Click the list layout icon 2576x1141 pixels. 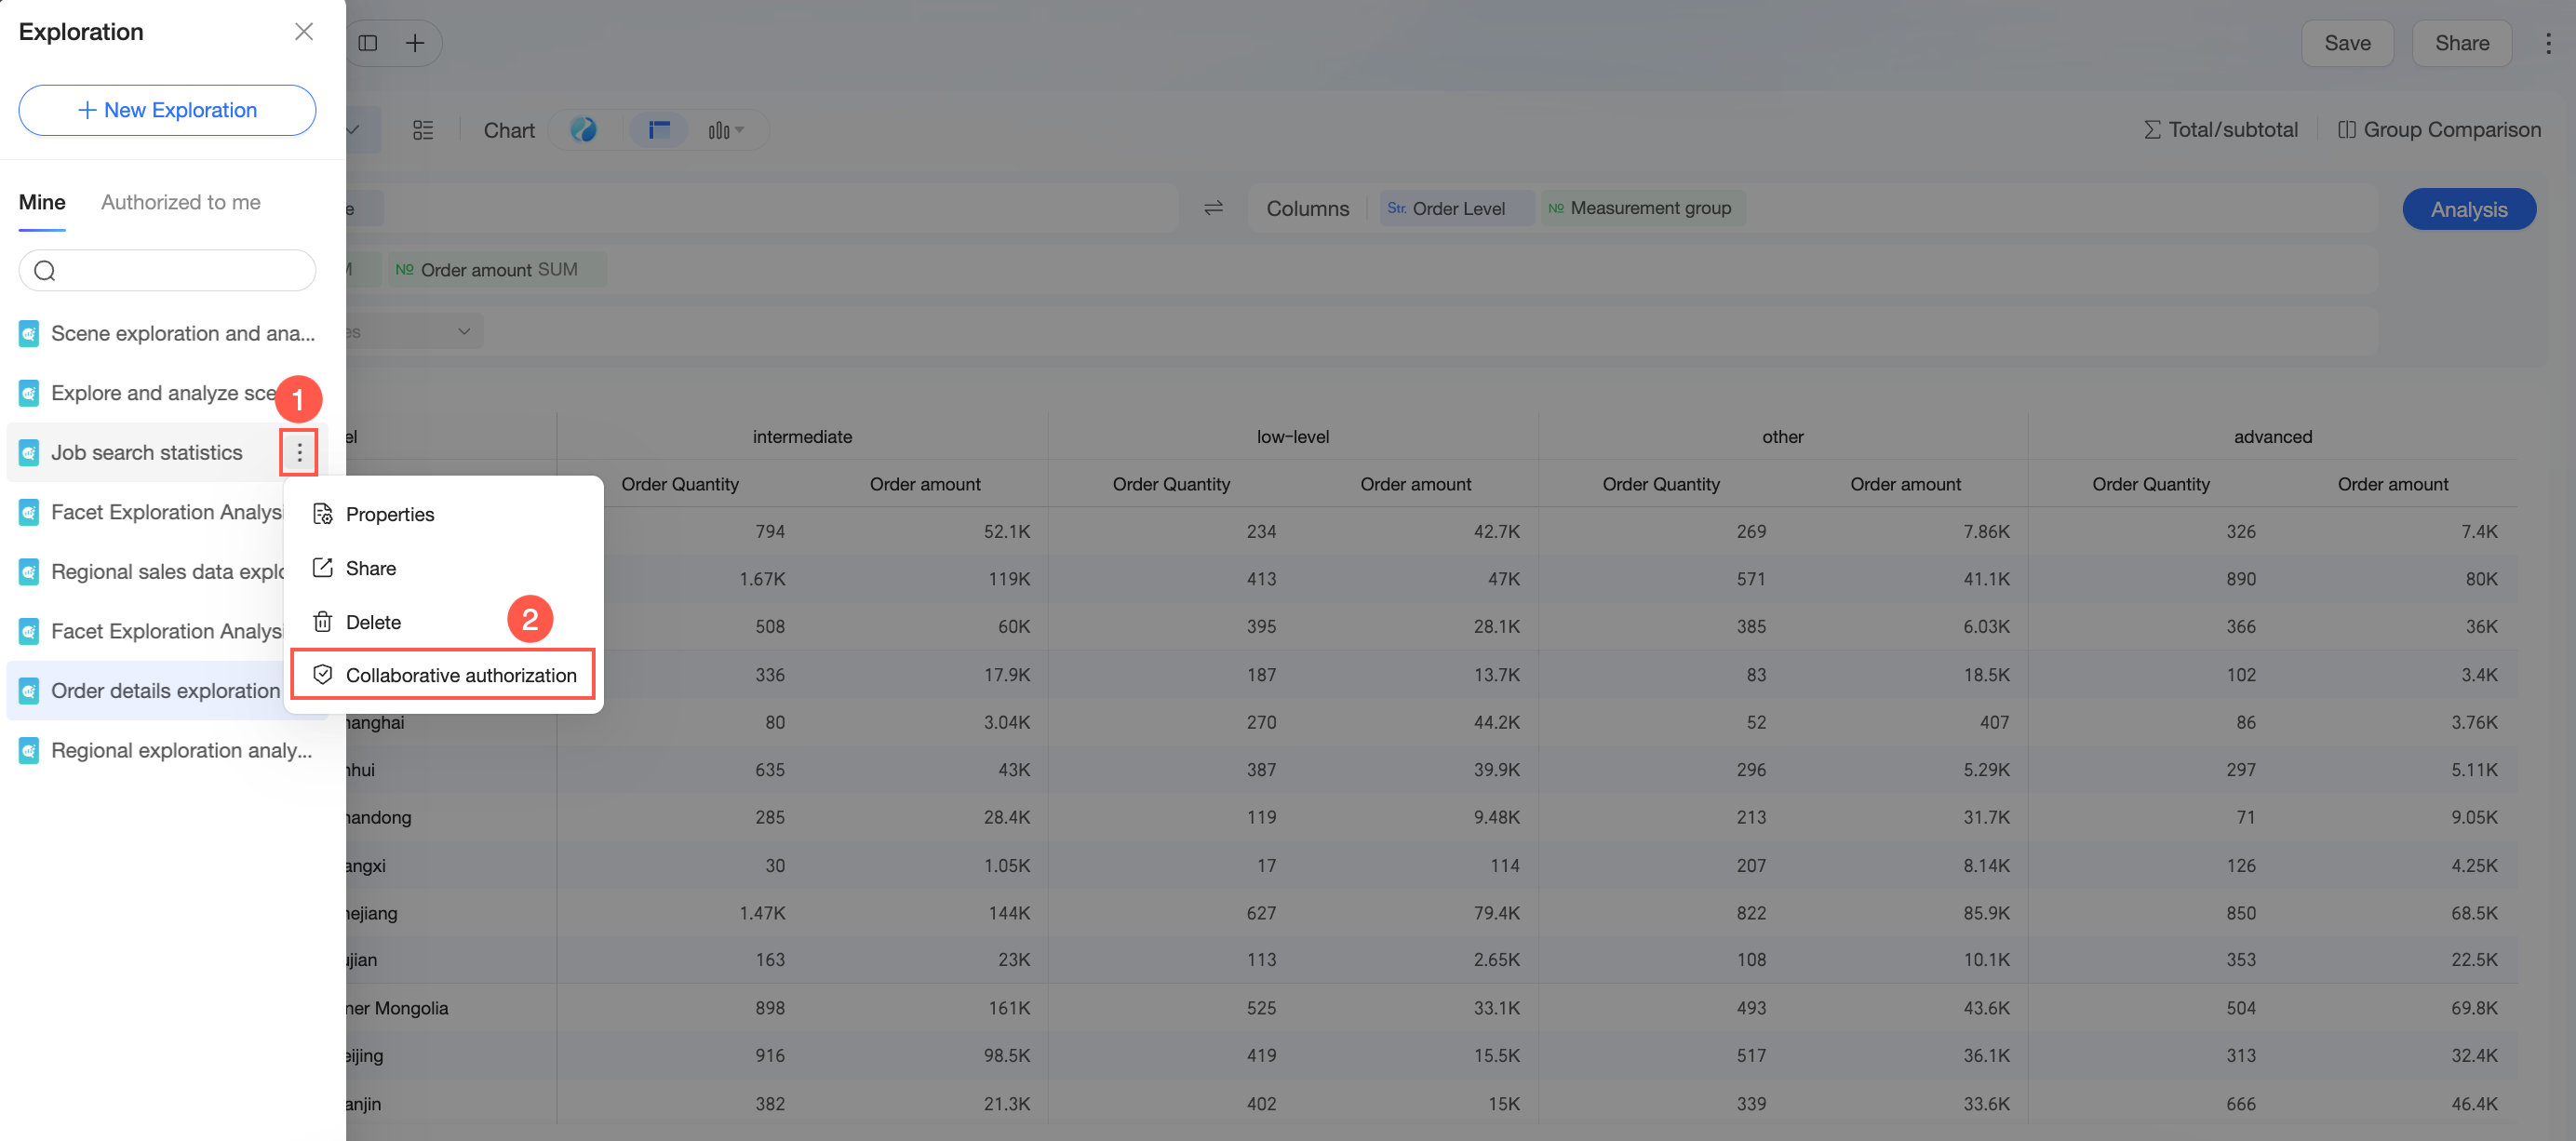423,130
